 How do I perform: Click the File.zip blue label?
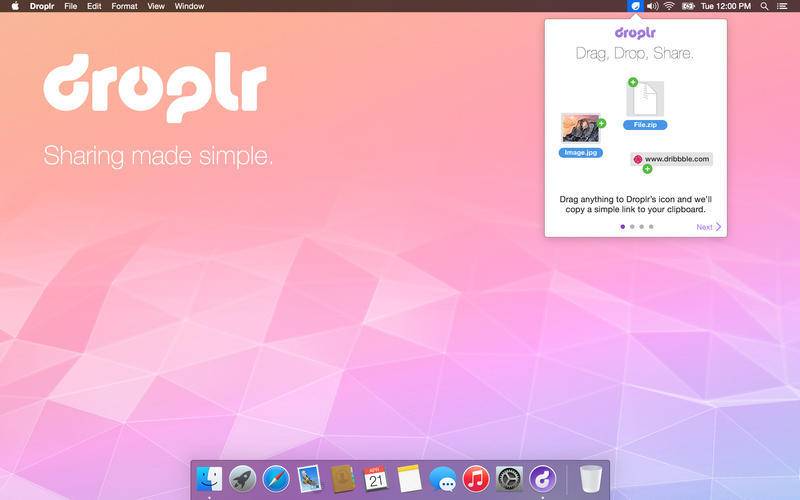click(x=645, y=125)
